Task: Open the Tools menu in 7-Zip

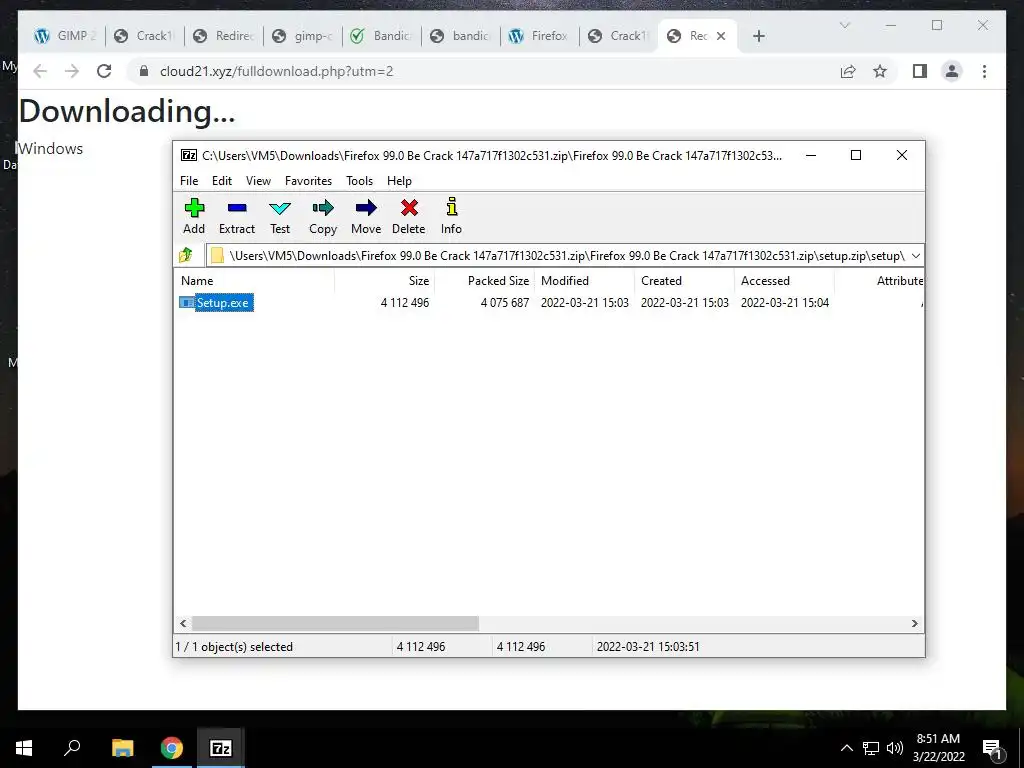Action: pos(359,181)
